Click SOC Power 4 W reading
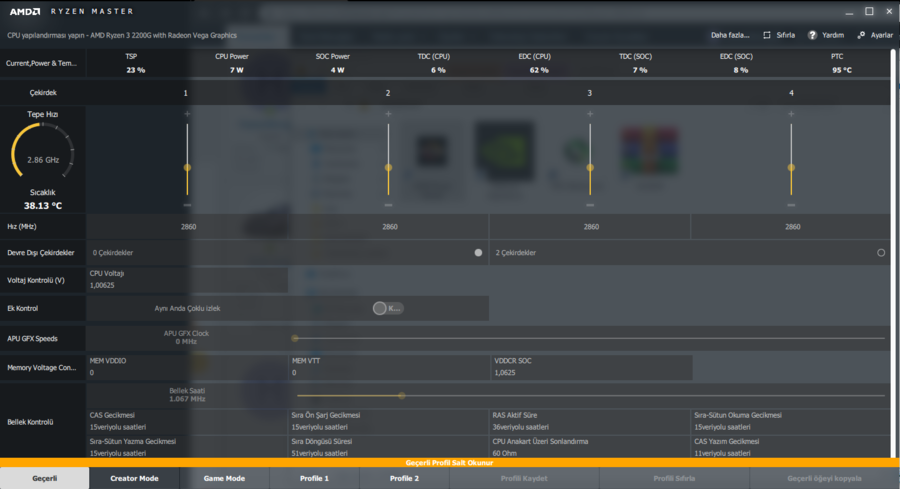The image size is (900, 489). pyautogui.click(x=333, y=63)
